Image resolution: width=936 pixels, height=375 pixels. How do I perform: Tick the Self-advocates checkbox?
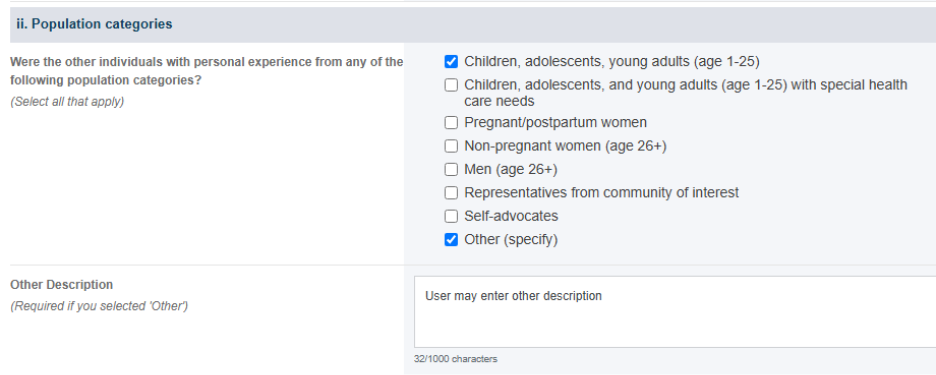(x=451, y=216)
